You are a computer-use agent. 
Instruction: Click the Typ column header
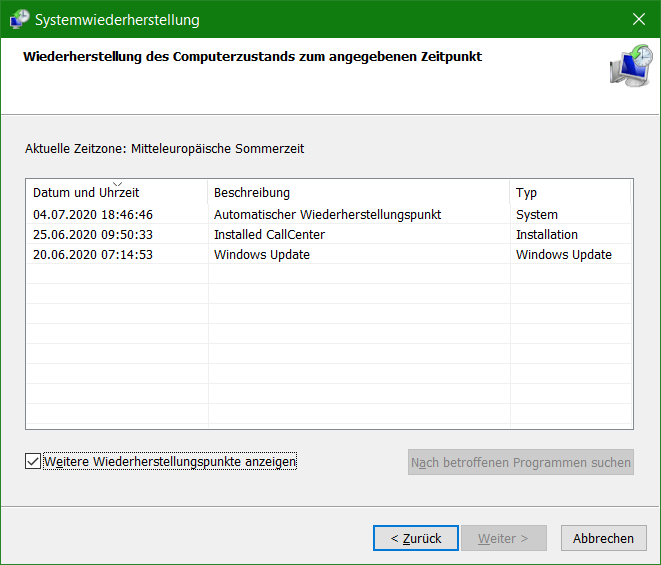tap(570, 193)
